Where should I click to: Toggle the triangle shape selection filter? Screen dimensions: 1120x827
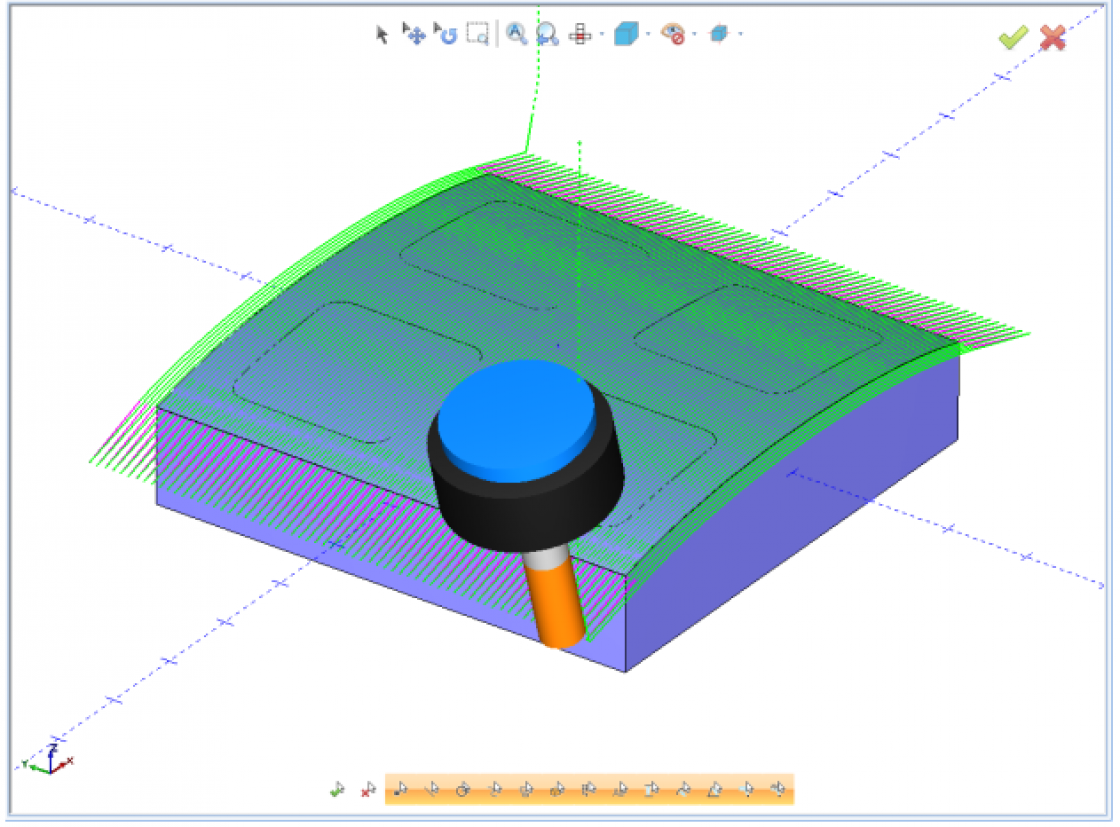714,789
